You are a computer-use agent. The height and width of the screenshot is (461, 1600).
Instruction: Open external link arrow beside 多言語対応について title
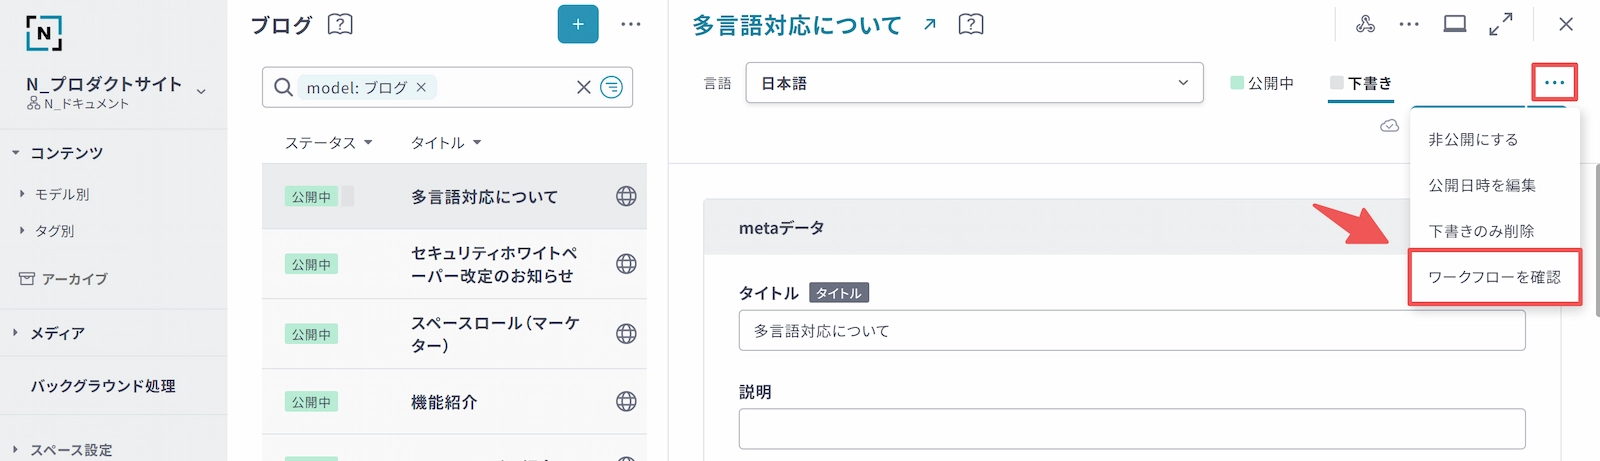point(930,25)
